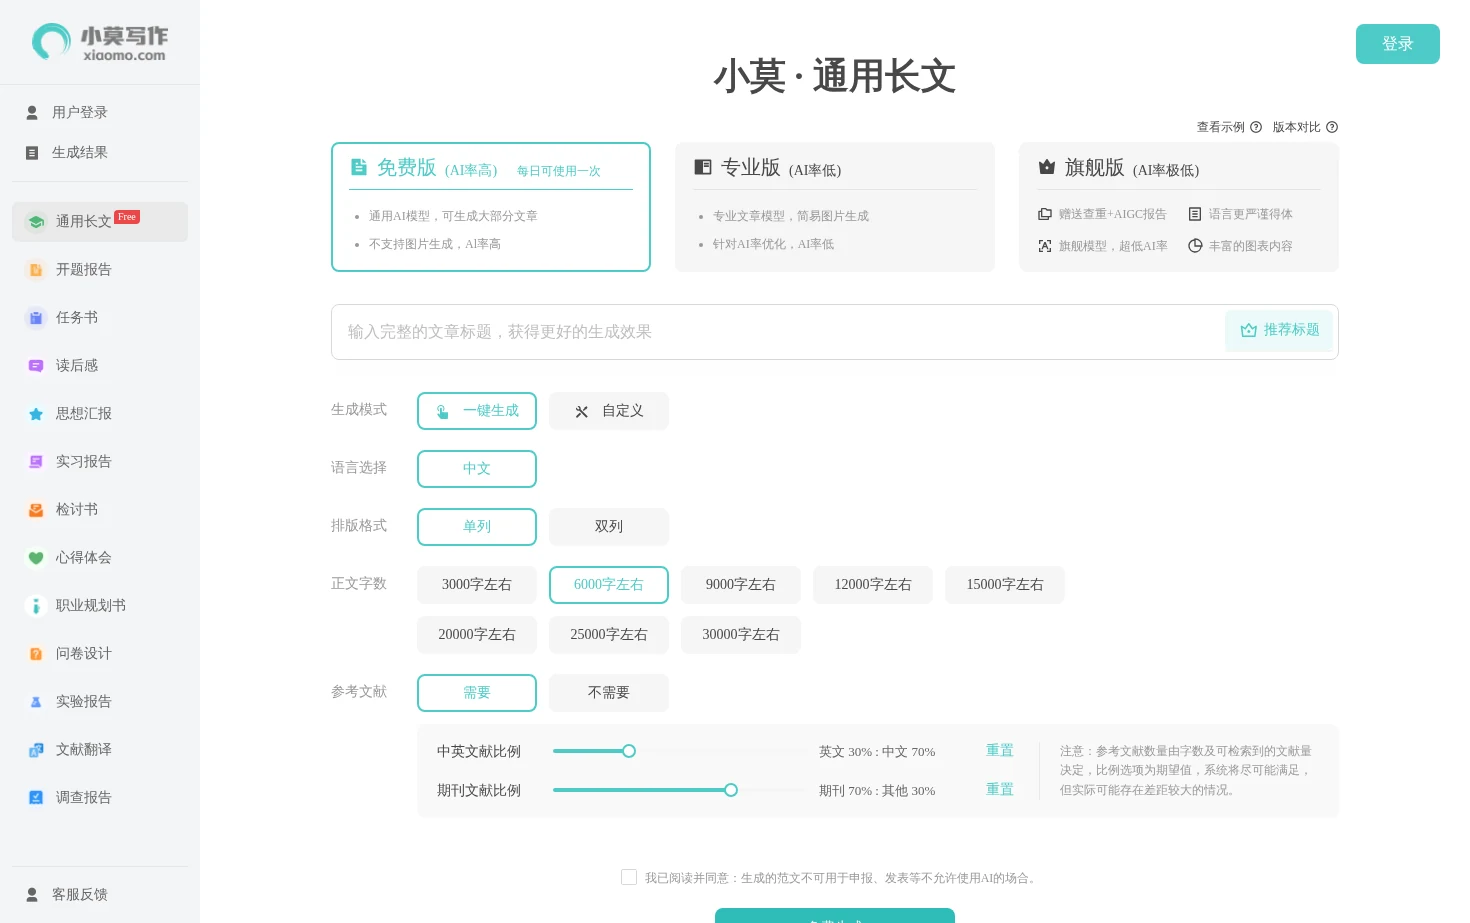The width and height of the screenshot is (1470, 923).
Task: Choose 单列 layout format
Action: pos(477,527)
